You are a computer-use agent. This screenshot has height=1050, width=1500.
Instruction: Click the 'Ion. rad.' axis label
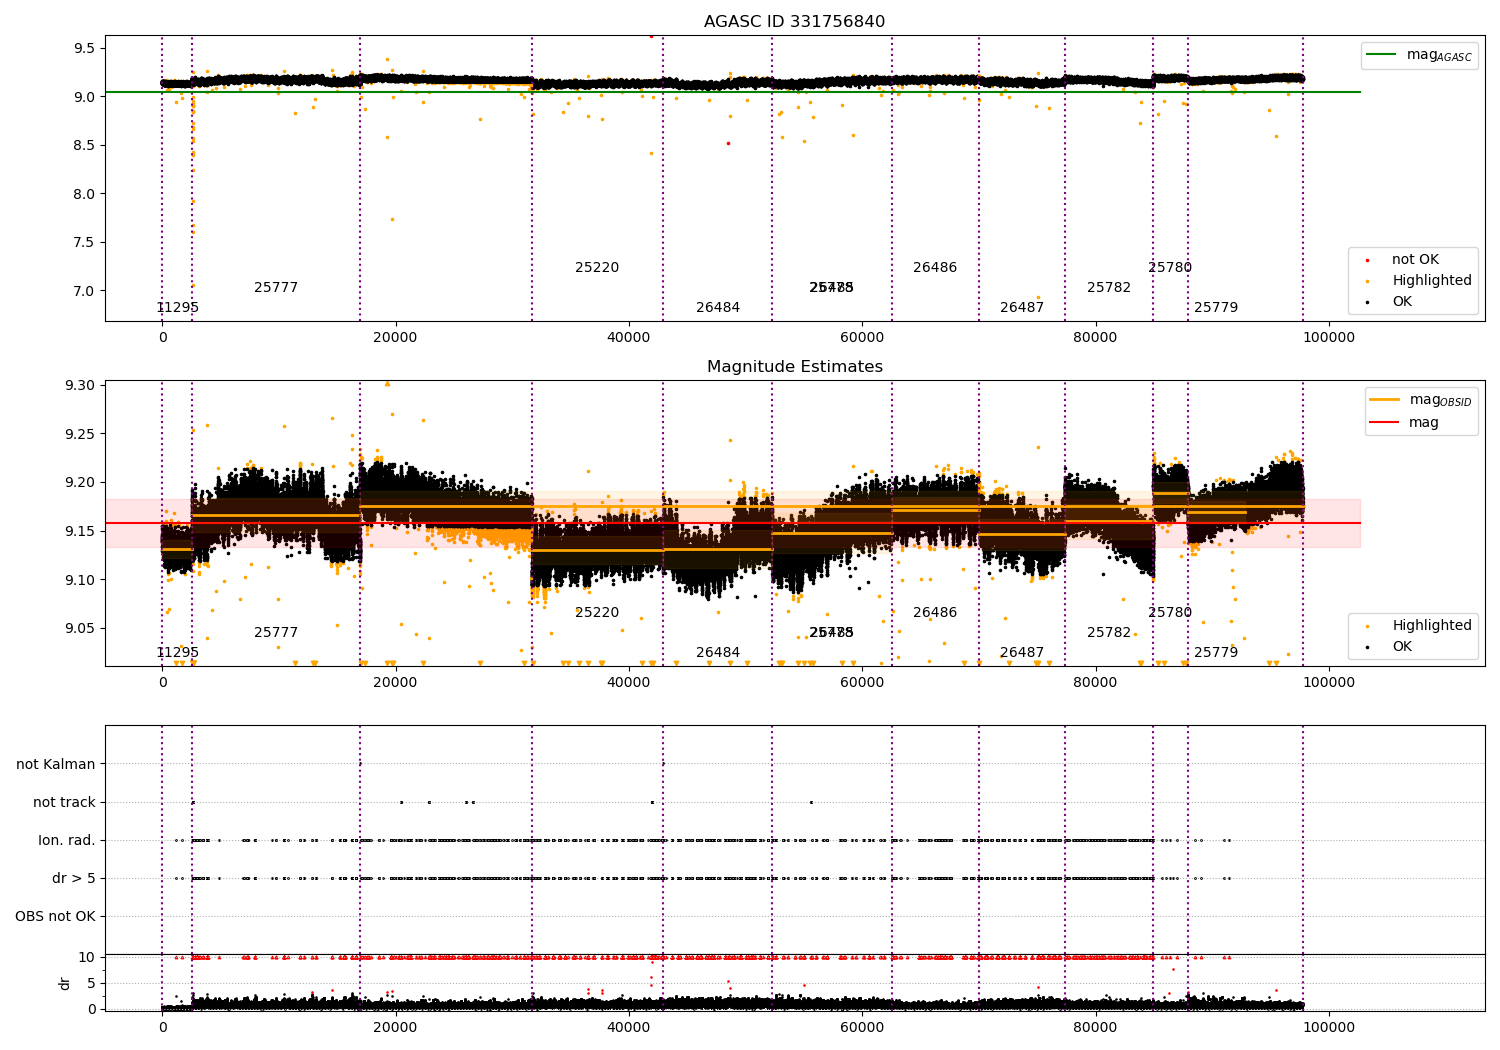pos(67,840)
